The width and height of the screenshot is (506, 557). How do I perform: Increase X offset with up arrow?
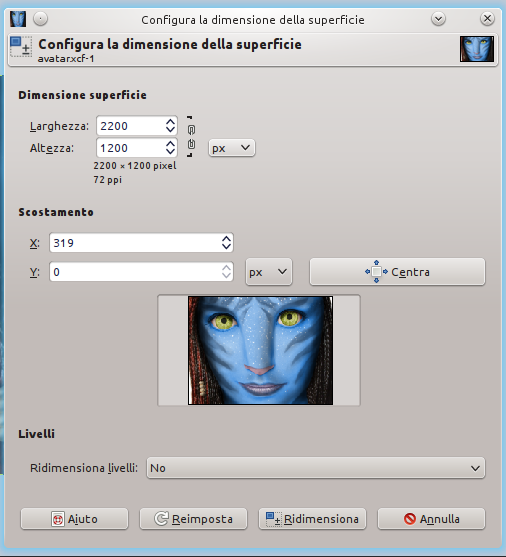tap(226, 239)
